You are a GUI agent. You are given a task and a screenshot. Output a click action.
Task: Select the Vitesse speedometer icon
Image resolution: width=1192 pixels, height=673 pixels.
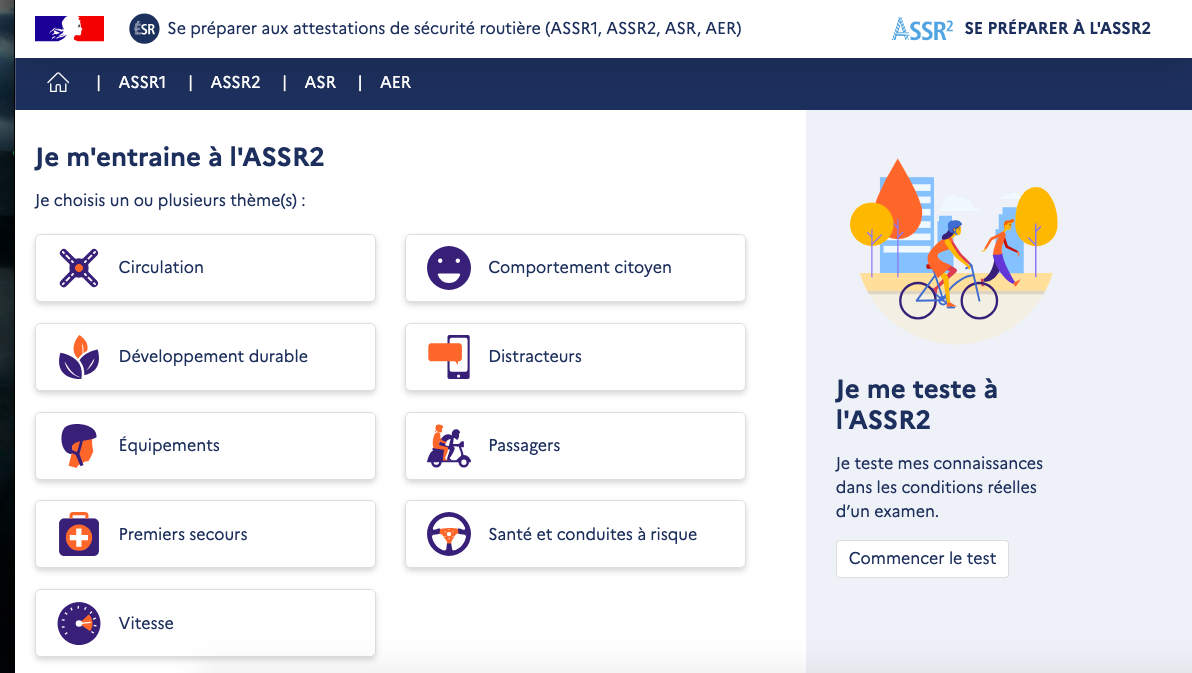click(79, 624)
